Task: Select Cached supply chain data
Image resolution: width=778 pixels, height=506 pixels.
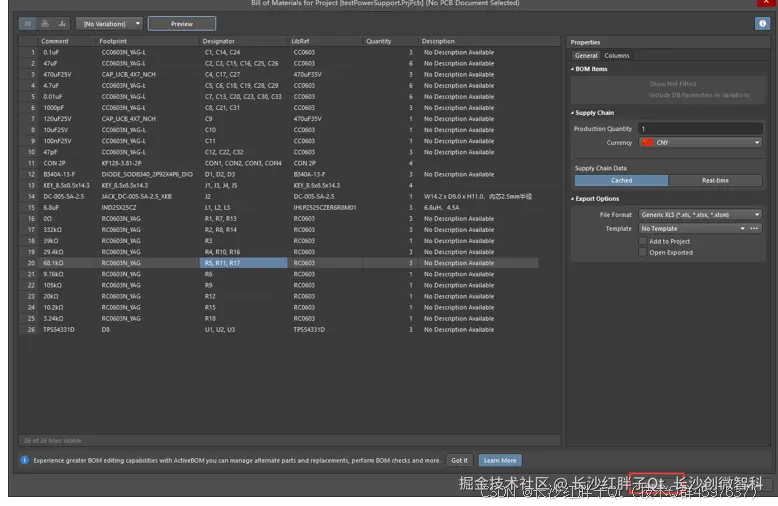Action: (x=621, y=180)
